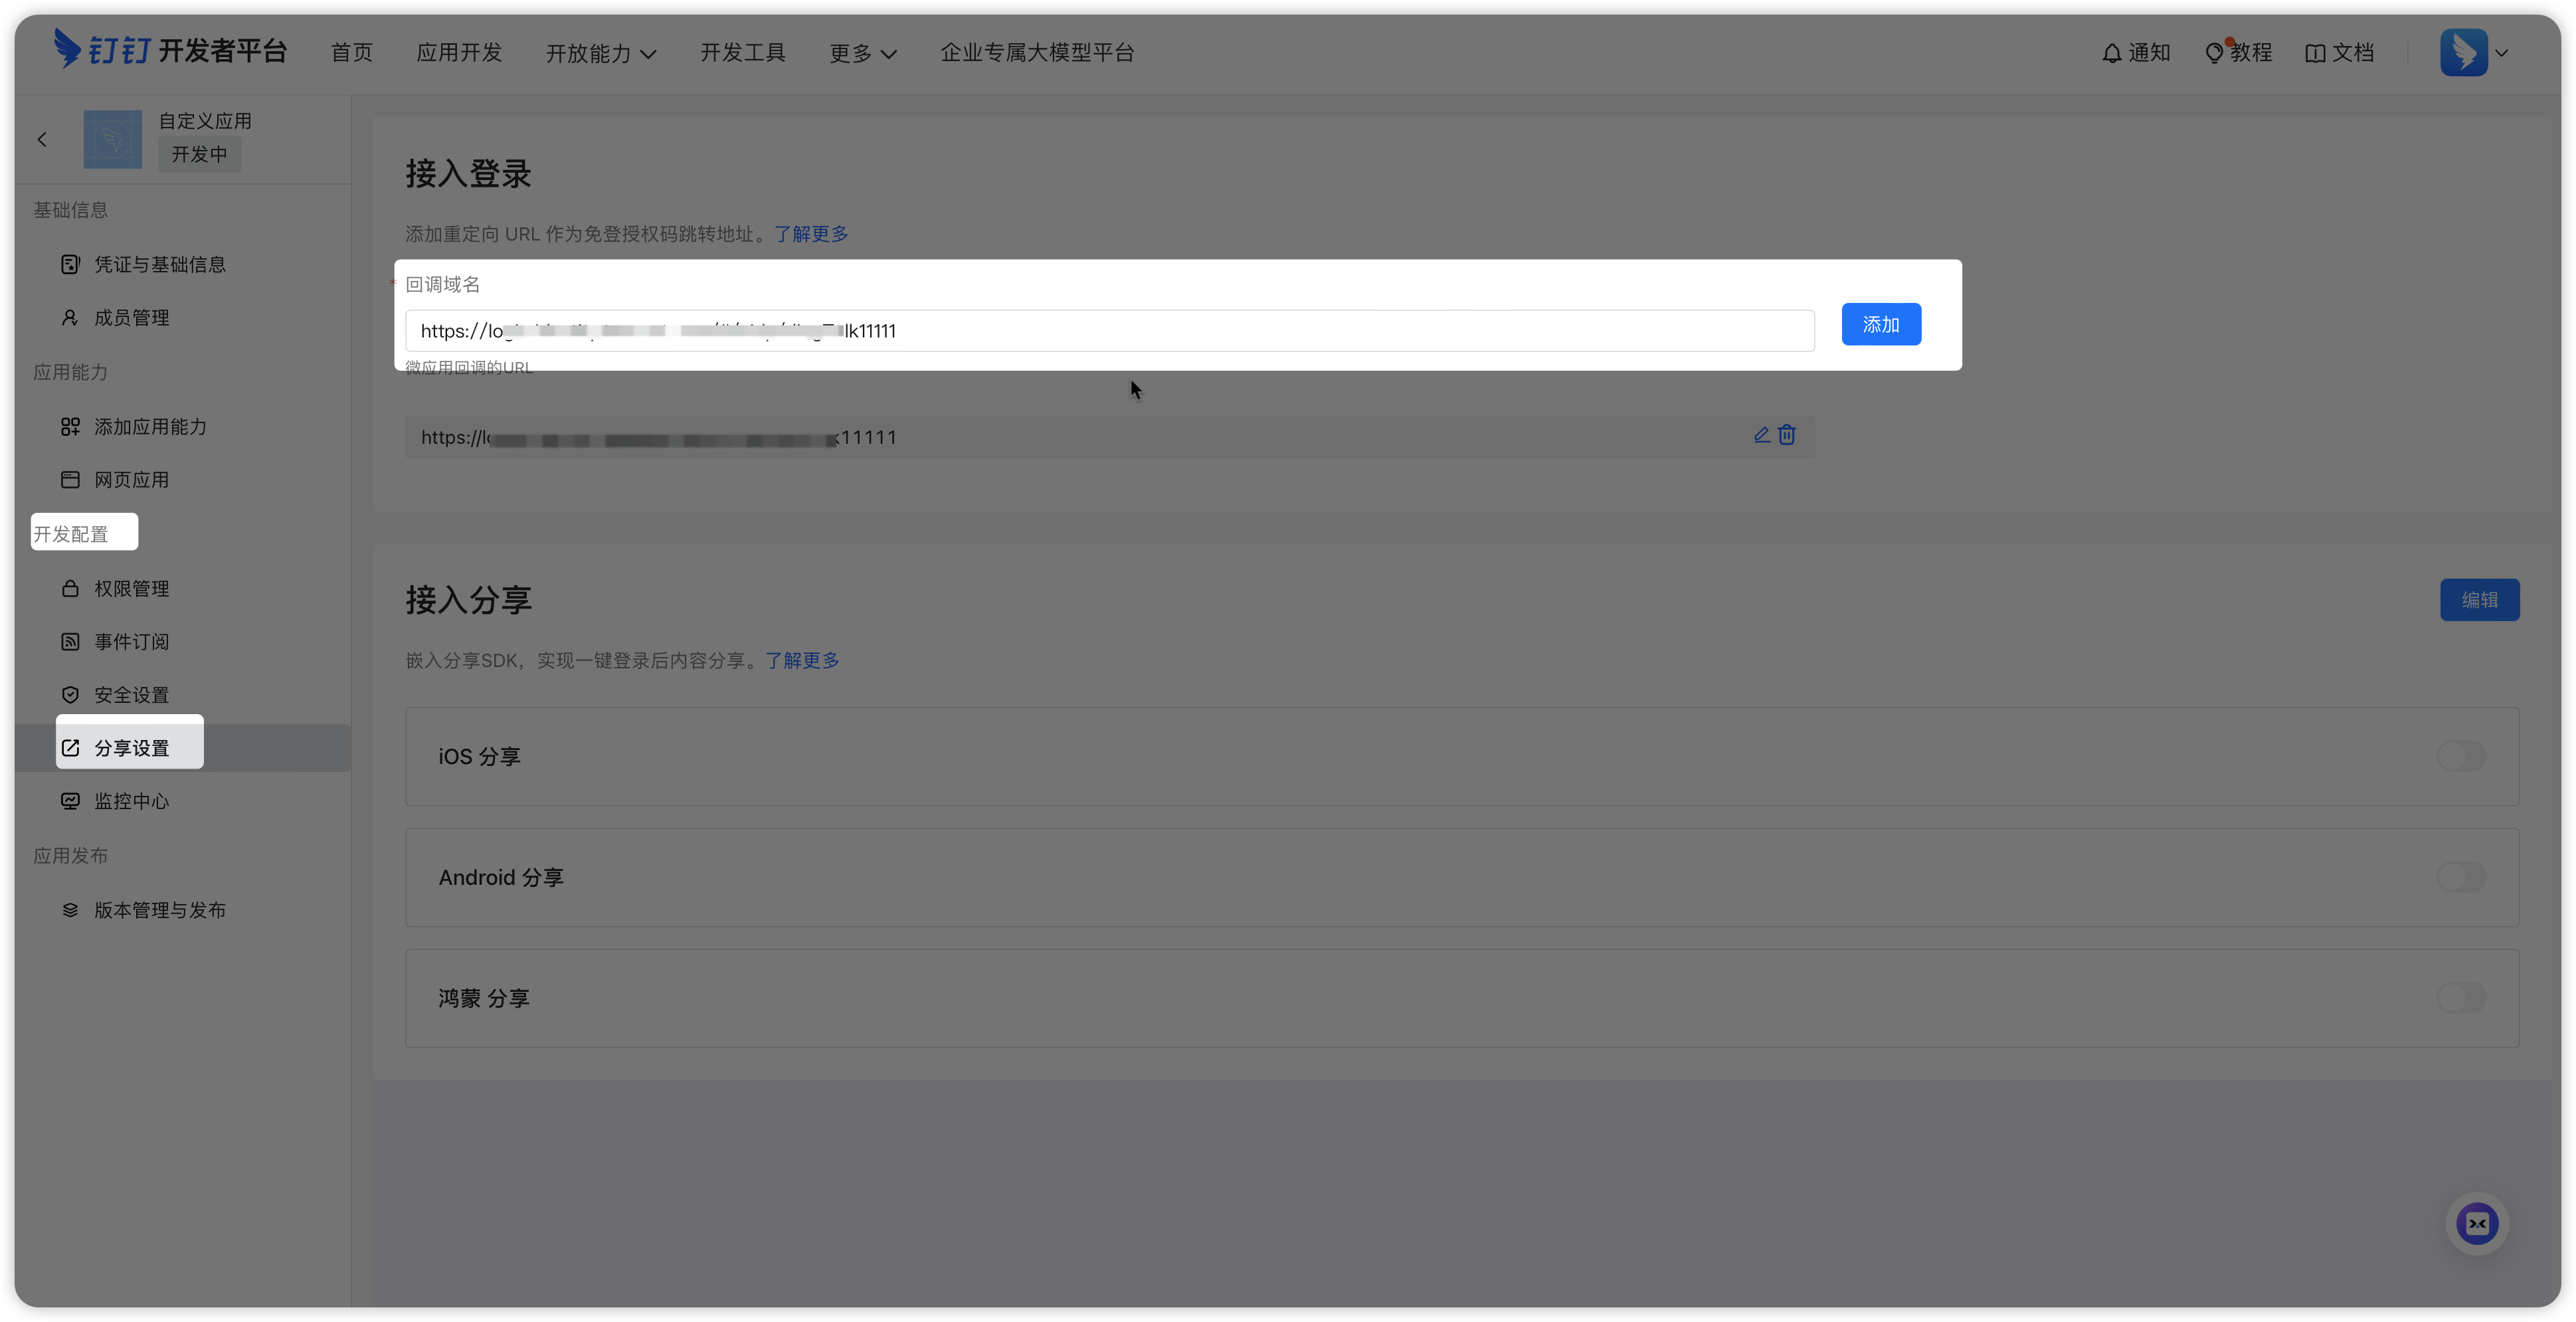The height and width of the screenshot is (1322, 2576).
Task: Click the DingTalk developer platform logo
Action: [x=170, y=50]
